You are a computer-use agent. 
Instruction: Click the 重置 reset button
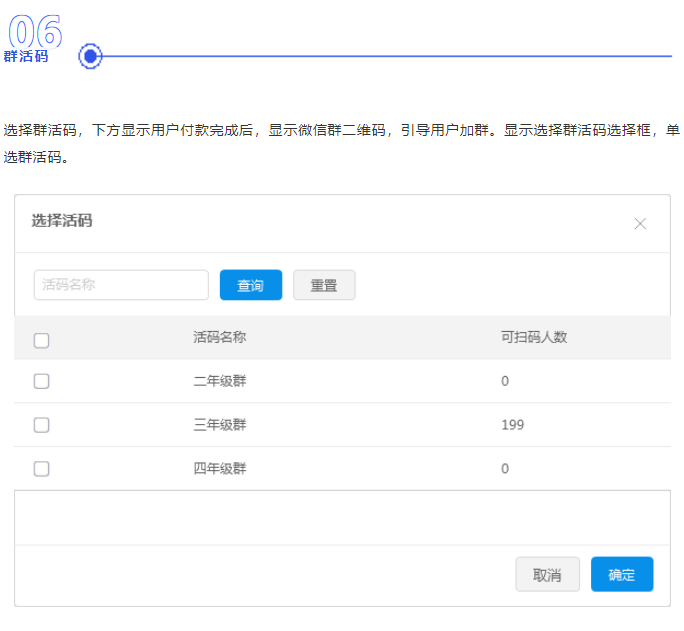coord(324,285)
